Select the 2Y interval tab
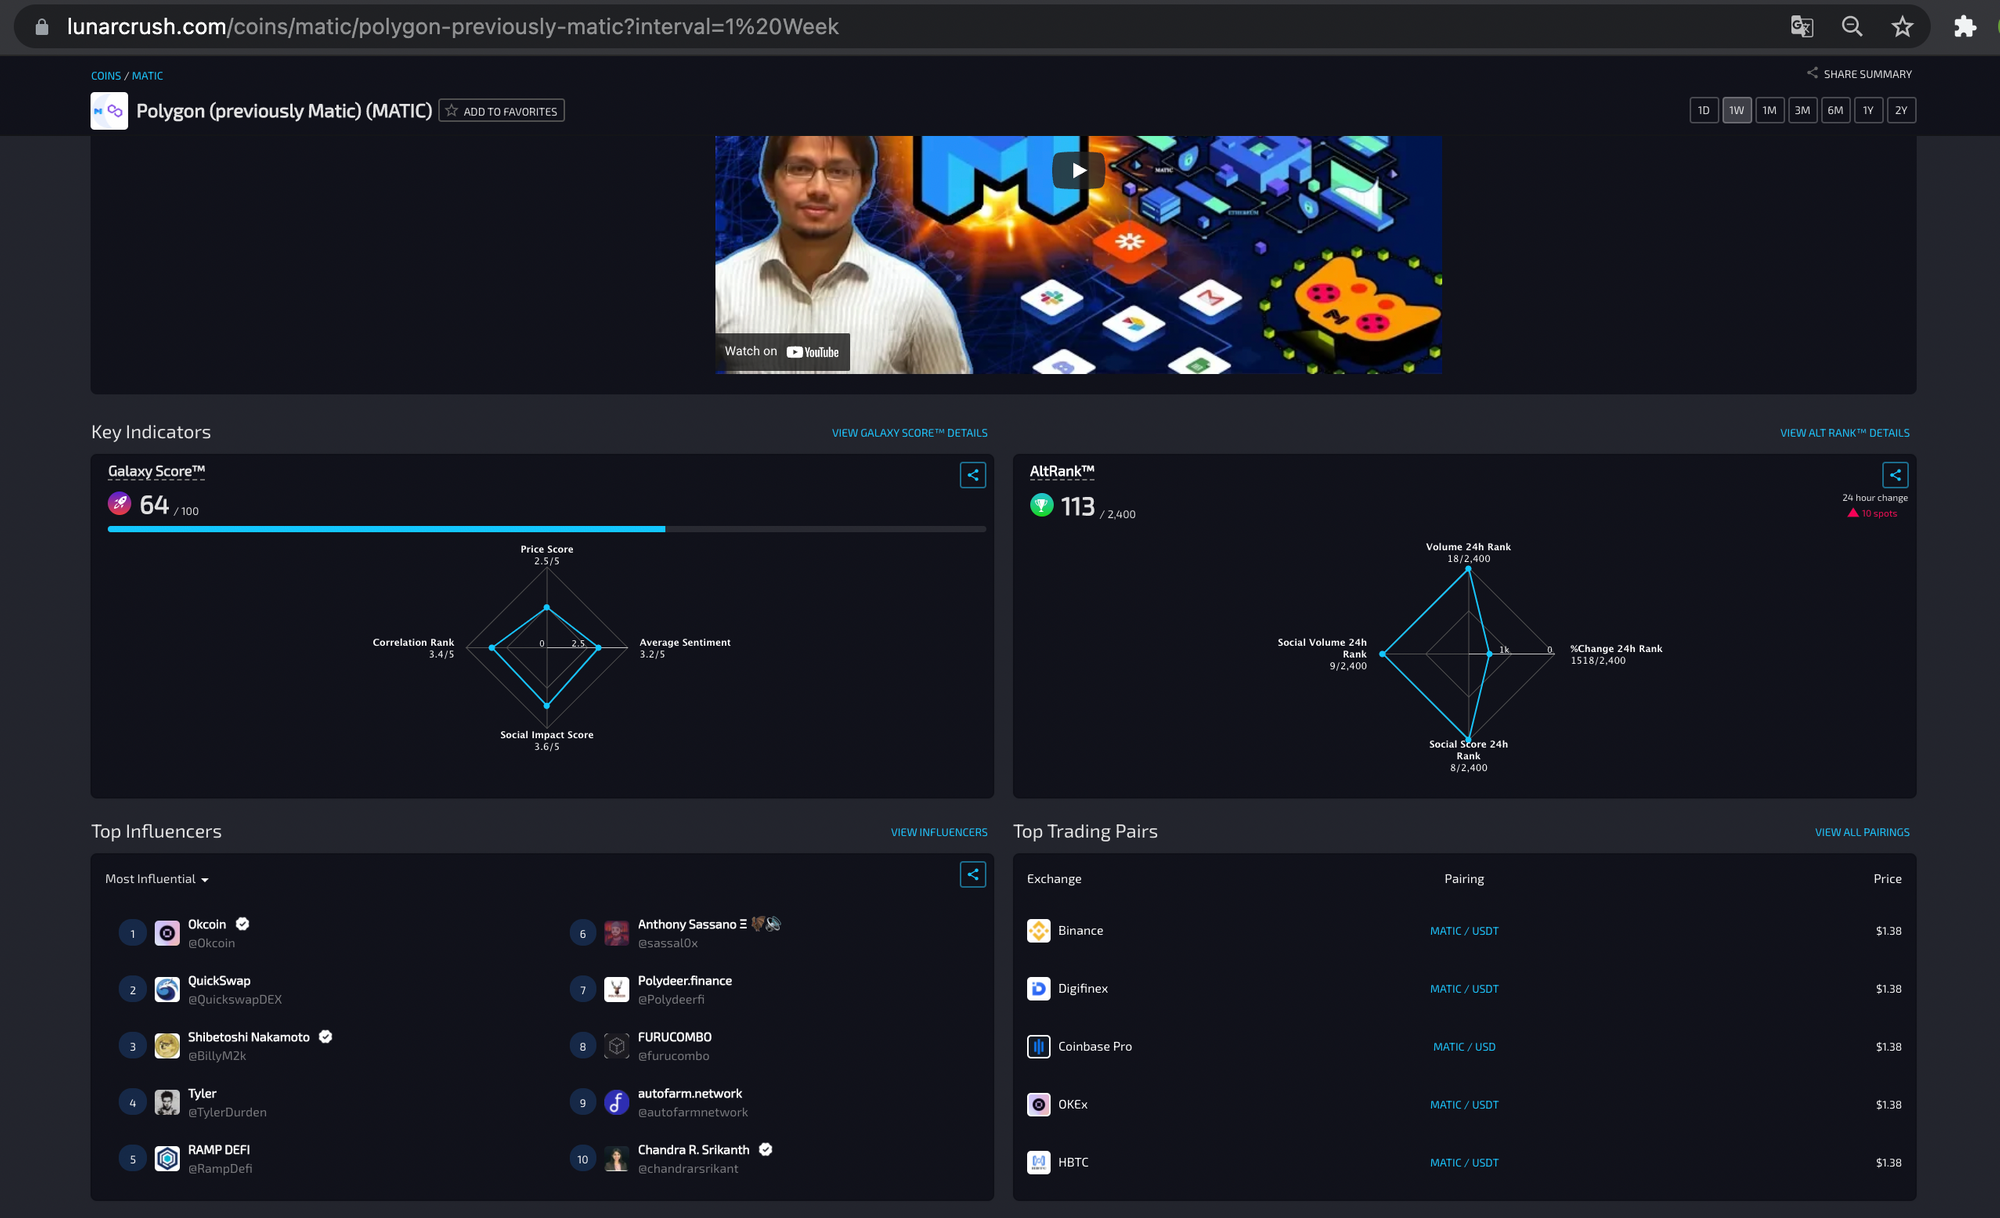The width and height of the screenshot is (2000, 1218). (1901, 110)
